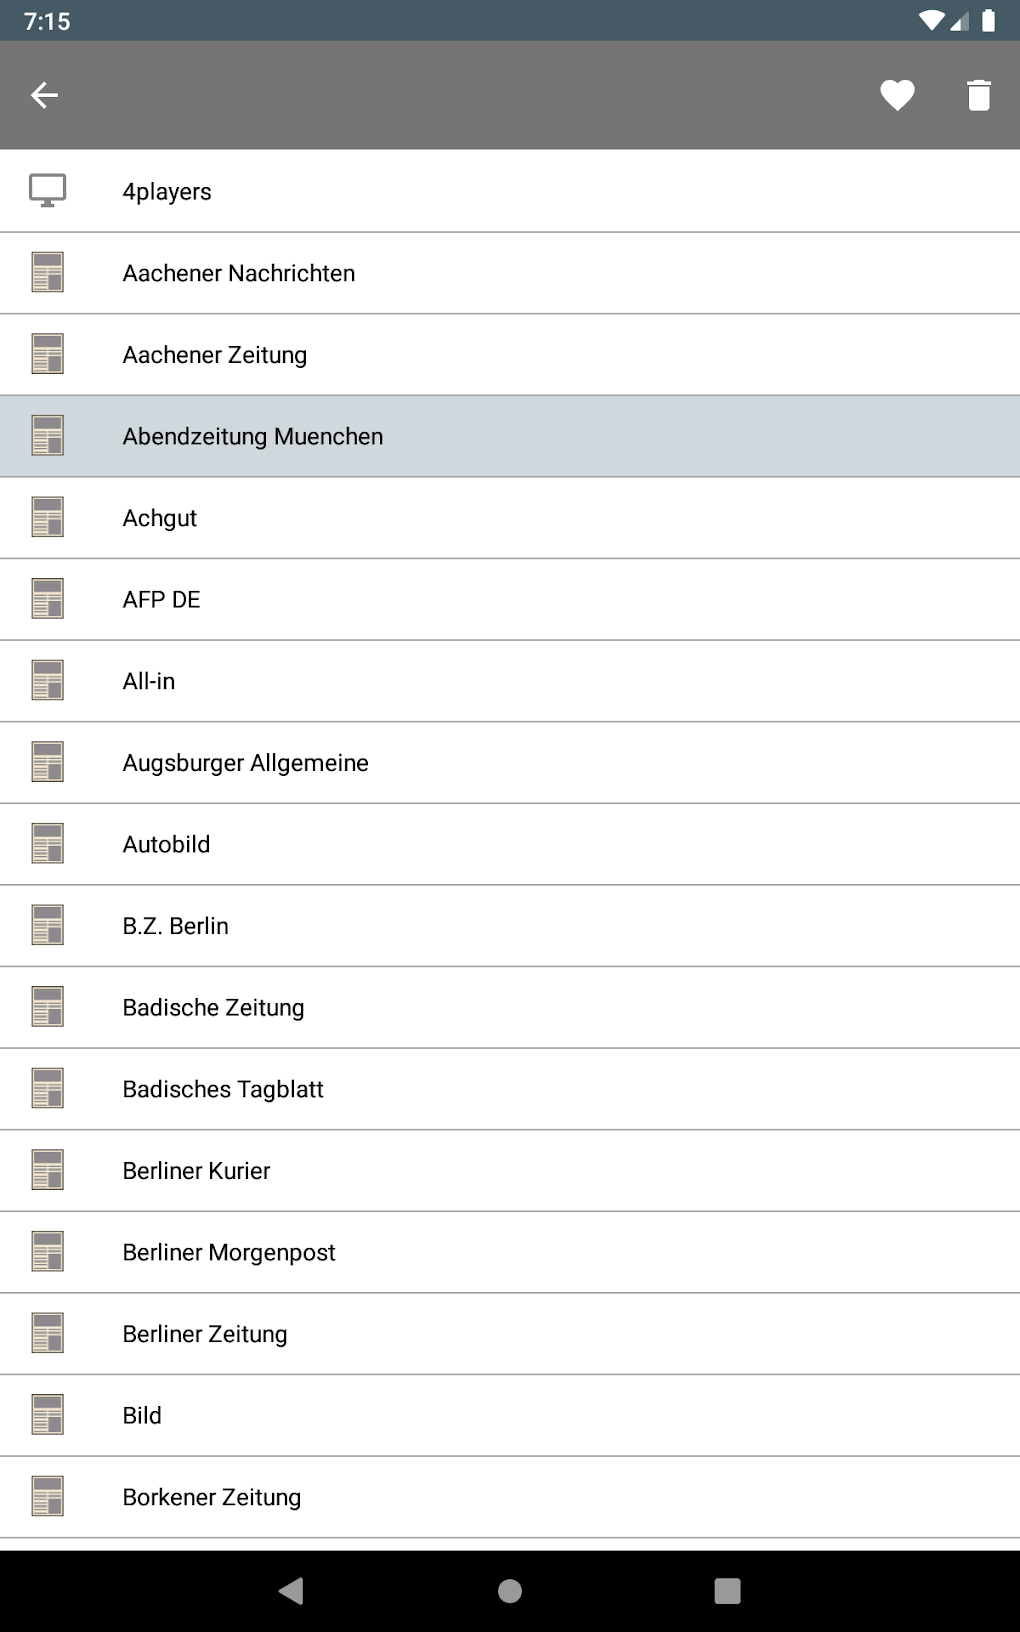Choose AFP DE news source
The width and height of the screenshot is (1020, 1632).
click(162, 600)
